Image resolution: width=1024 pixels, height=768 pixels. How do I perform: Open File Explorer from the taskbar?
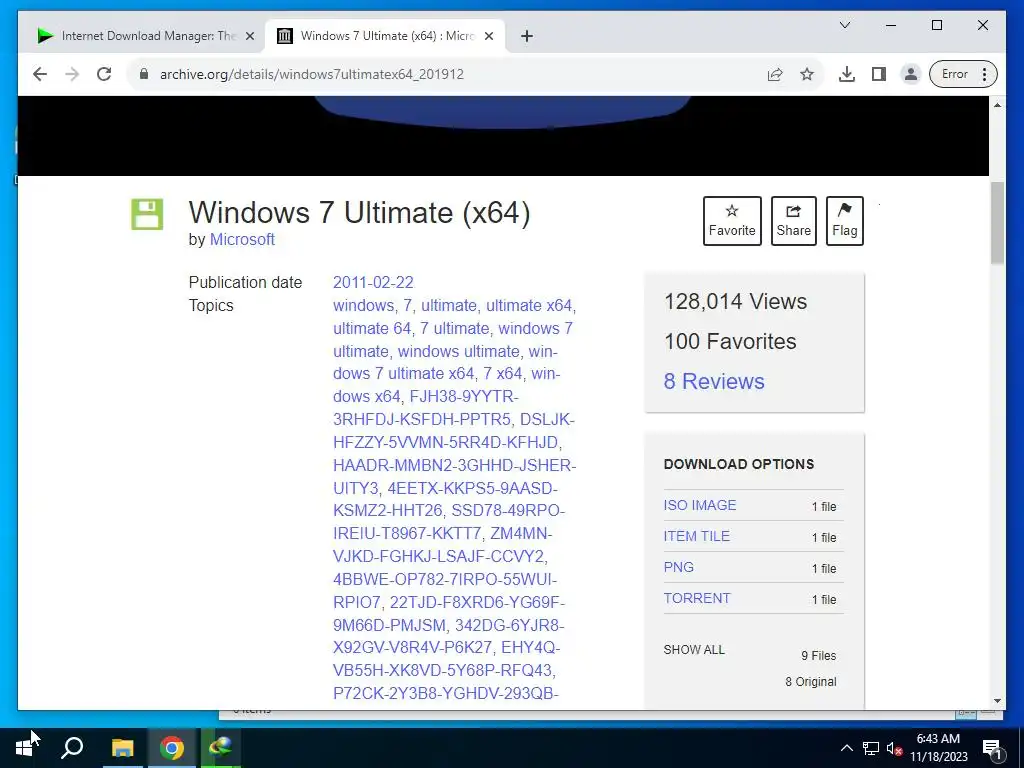(122, 748)
